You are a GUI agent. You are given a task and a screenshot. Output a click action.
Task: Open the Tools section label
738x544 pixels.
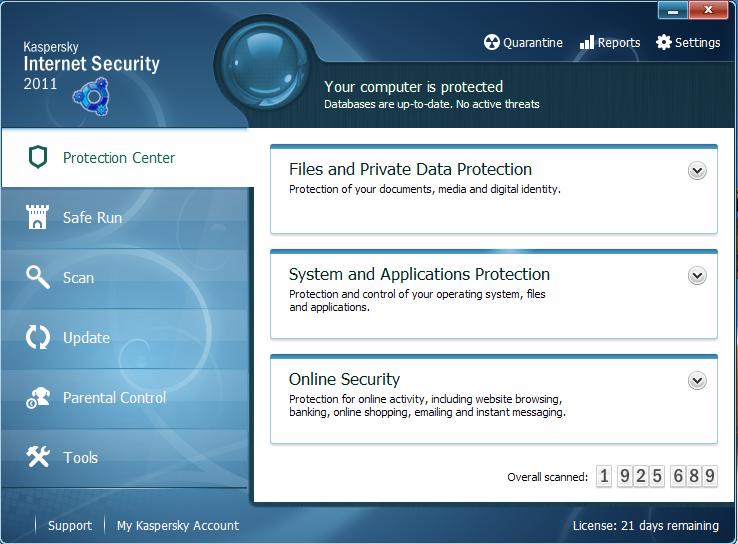pyautogui.click(x=80, y=457)
